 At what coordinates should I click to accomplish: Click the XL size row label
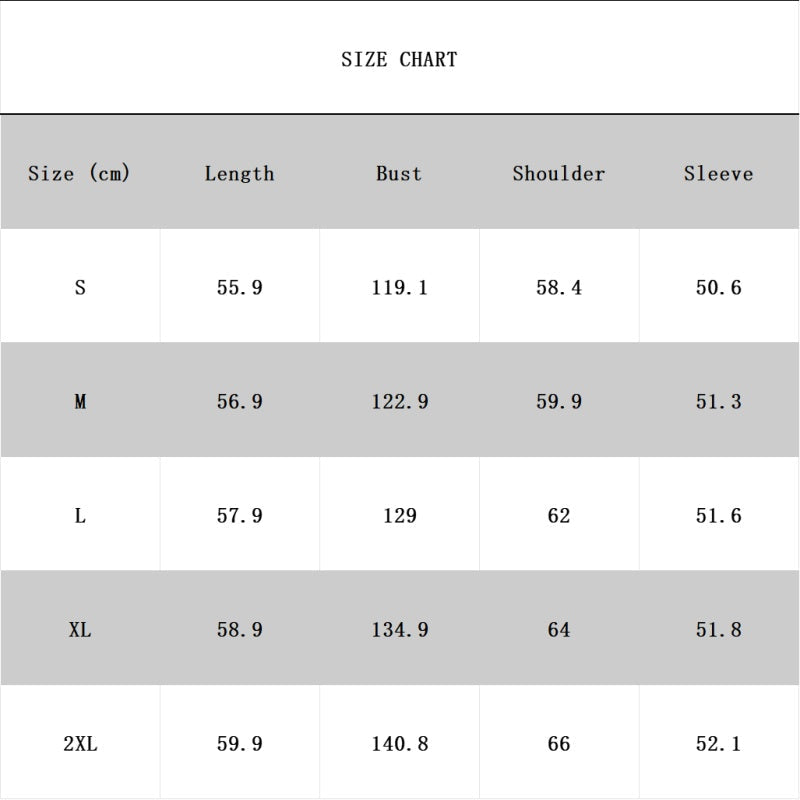point(80,630)
